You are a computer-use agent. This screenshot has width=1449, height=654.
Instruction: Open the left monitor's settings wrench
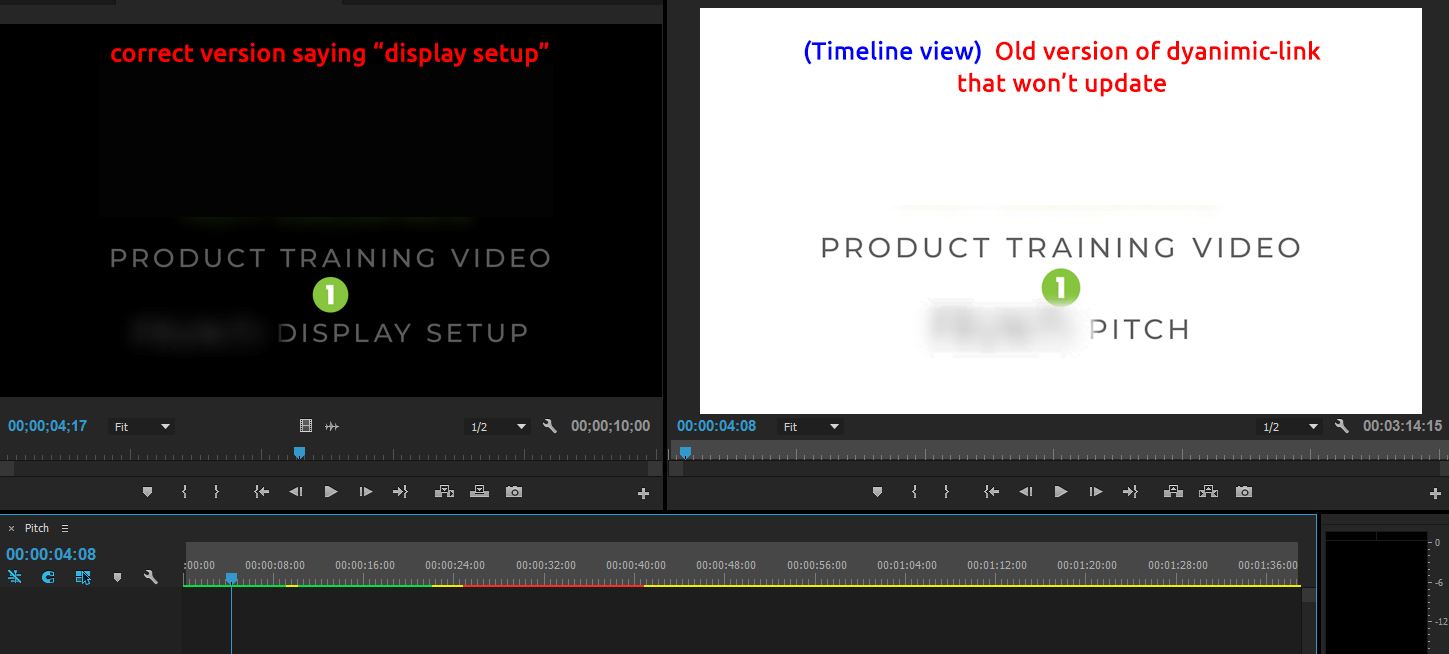pyautogui.click(x=549, y=425)
